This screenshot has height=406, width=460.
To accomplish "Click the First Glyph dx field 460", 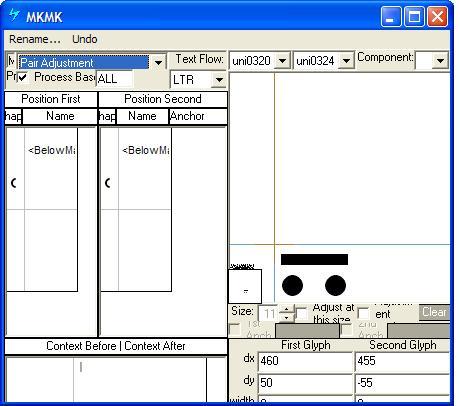I will point(305,361).
